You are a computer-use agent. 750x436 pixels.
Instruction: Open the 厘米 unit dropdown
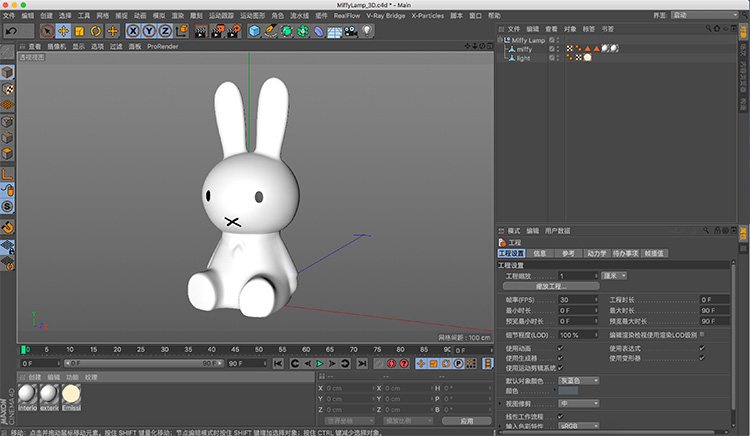tap(614, 276)
